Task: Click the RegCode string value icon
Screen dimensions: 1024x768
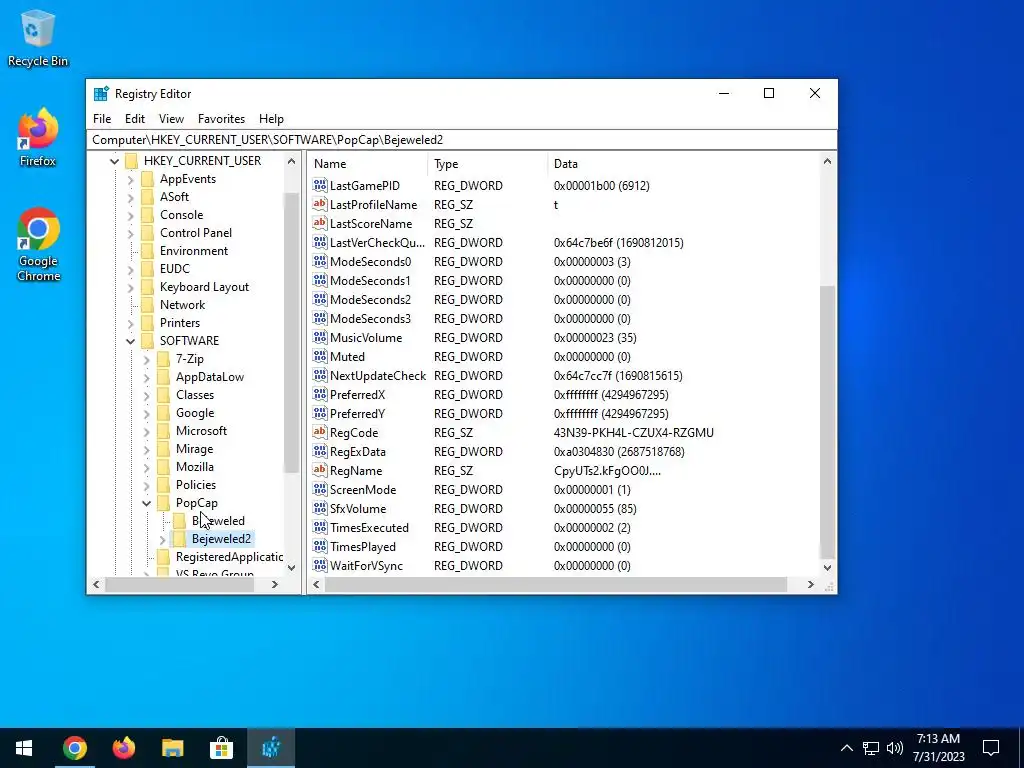Action: (319, 432)
